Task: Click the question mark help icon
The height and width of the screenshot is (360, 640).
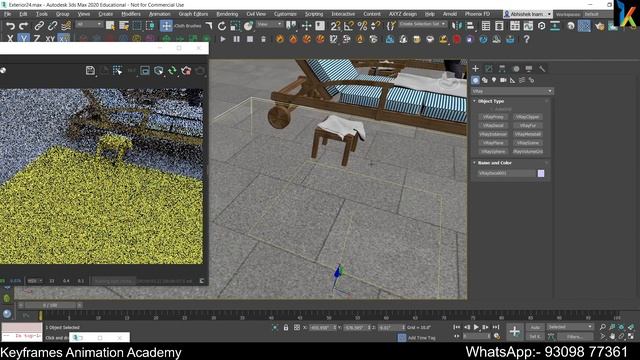Action: coord(526,39)
